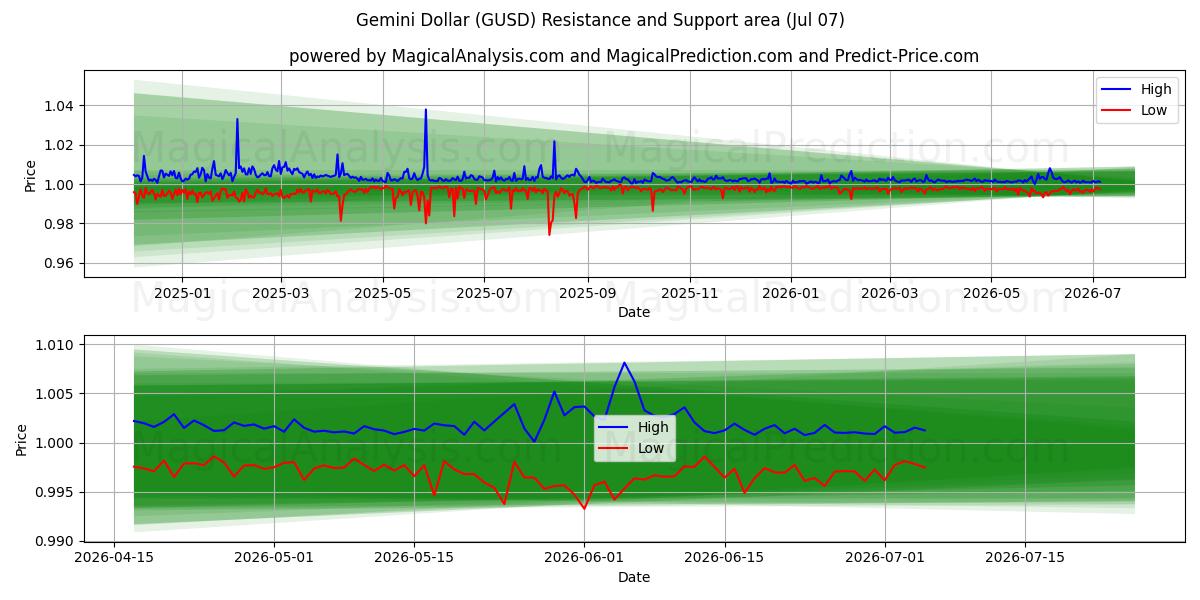This screenshot has height=600, width=1200.
Task: Click the 1.010 price tick on bottom chart
Action: (x=57, y=345)
